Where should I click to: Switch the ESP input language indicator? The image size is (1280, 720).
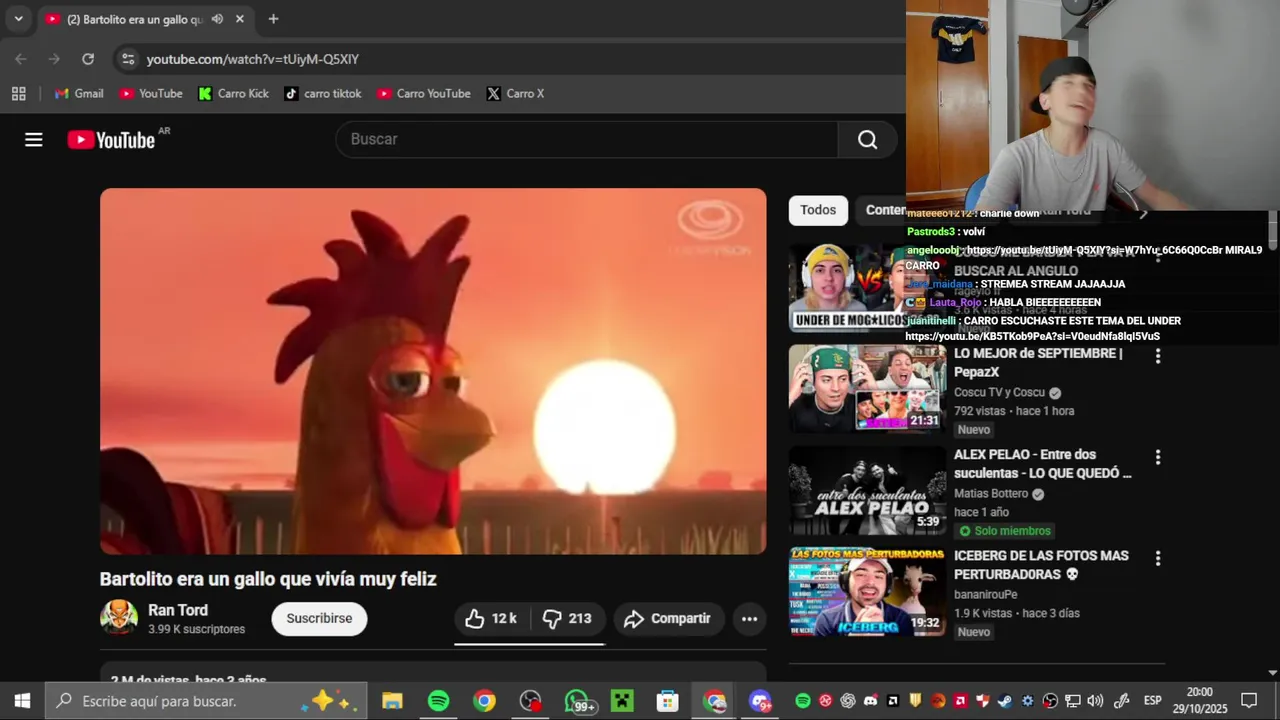tap(1152, 701)
